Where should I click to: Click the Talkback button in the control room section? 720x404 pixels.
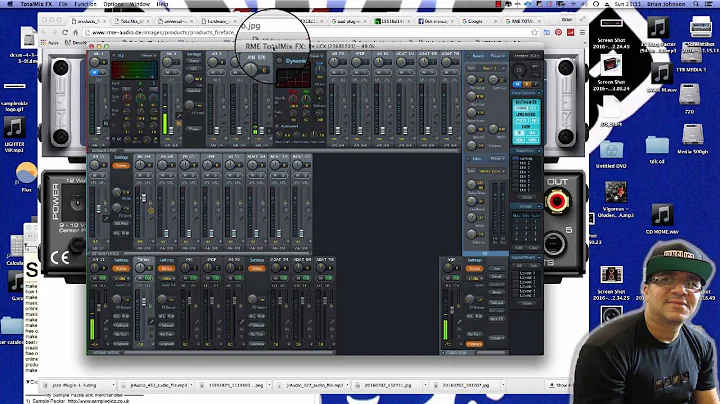tap(496, 303)
